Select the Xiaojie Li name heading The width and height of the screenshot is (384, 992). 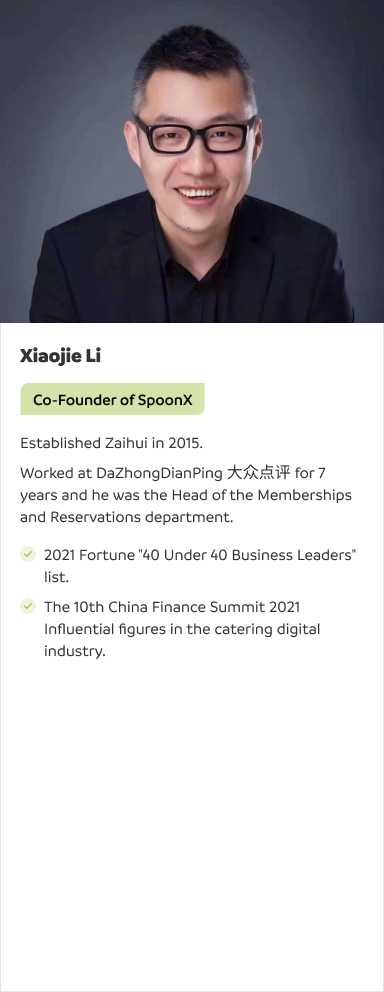click(61, 356)
